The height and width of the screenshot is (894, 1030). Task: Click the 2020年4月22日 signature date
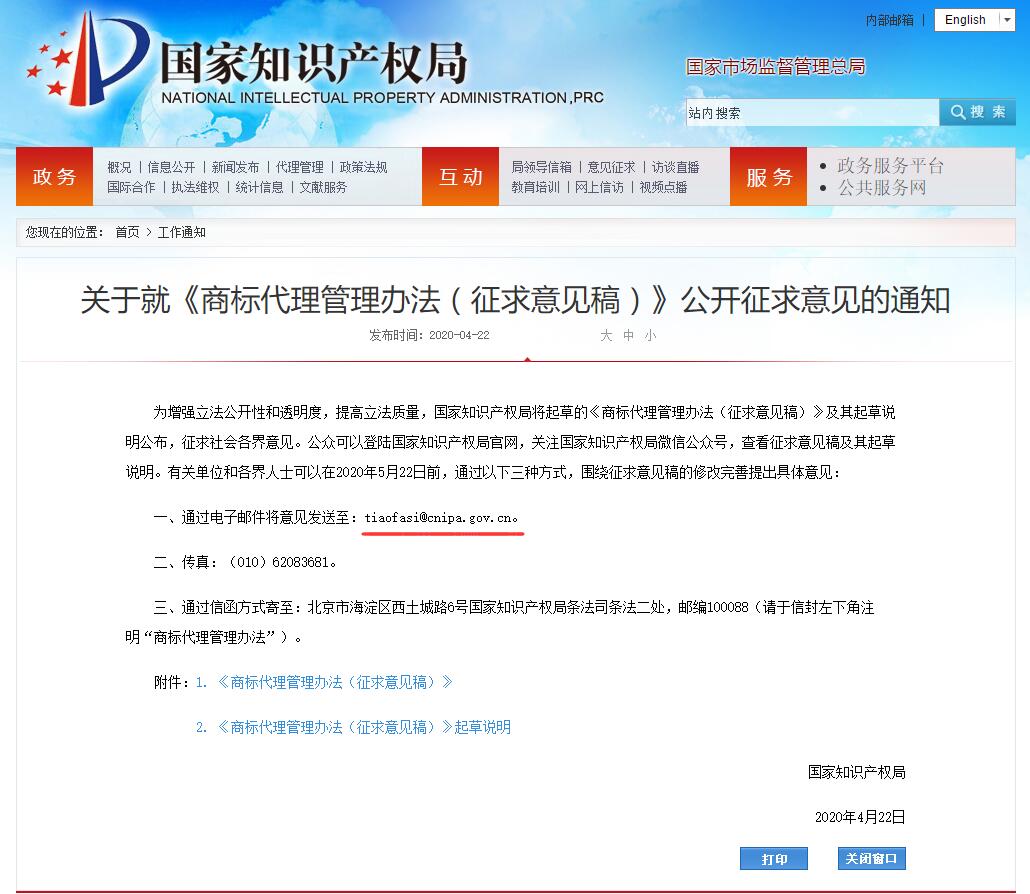pyautogui.click(x=860, y=817)
